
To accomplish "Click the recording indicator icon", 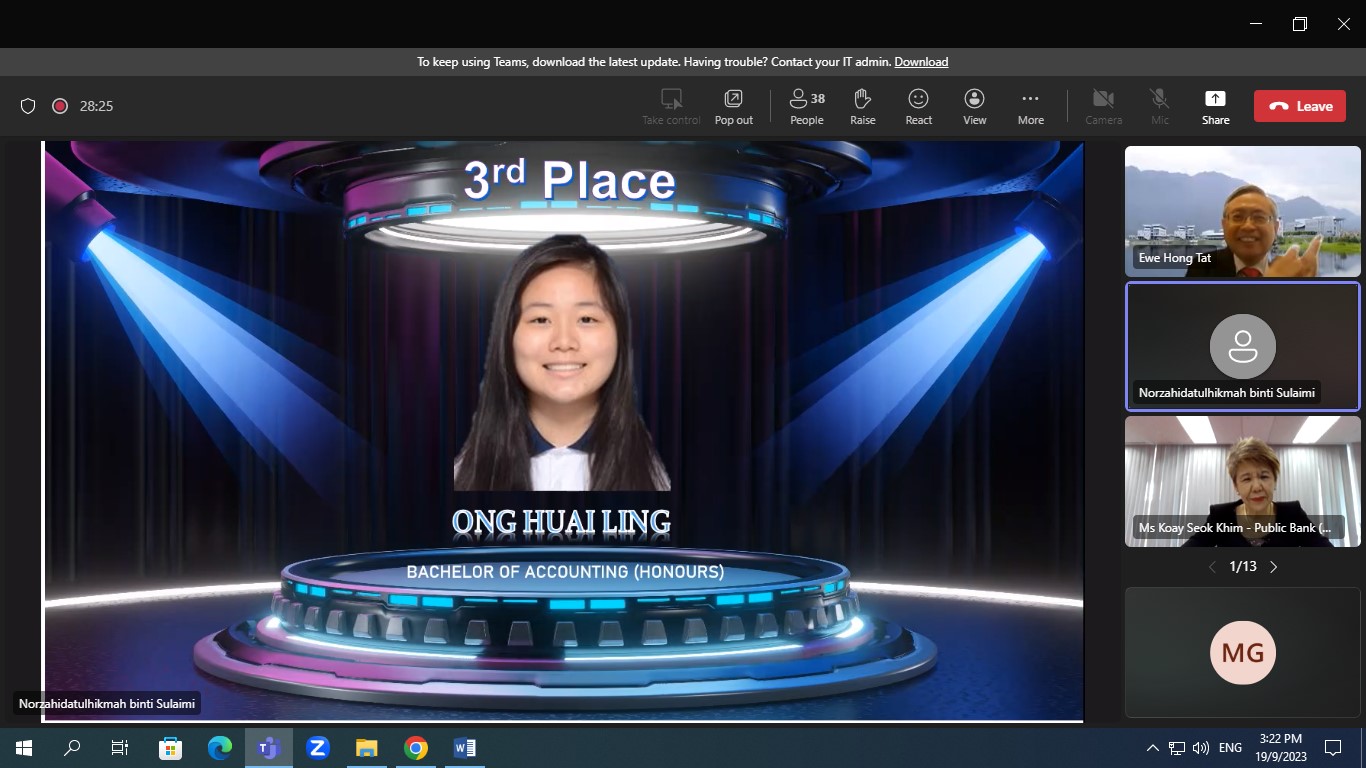I will click(60, 106).
